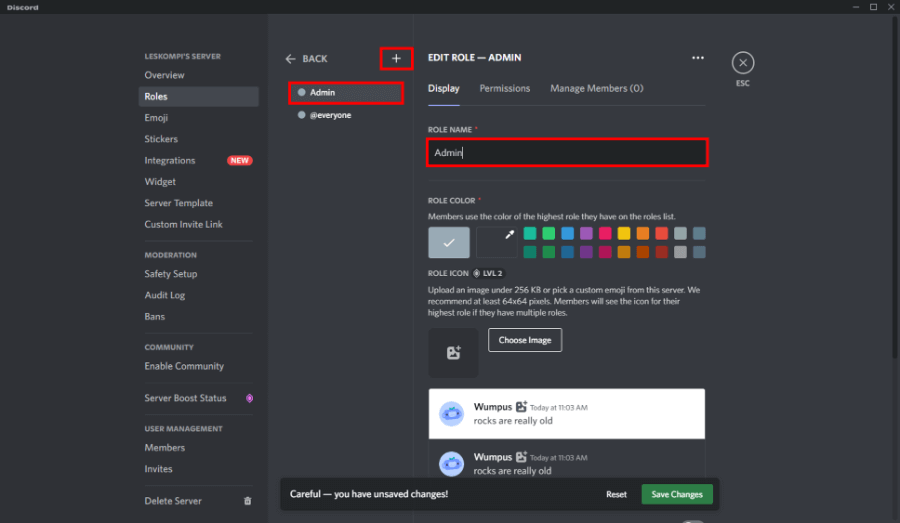900x523 pixels.
Task: Click Reset to discard changes
Action: (x=616, y=494)
